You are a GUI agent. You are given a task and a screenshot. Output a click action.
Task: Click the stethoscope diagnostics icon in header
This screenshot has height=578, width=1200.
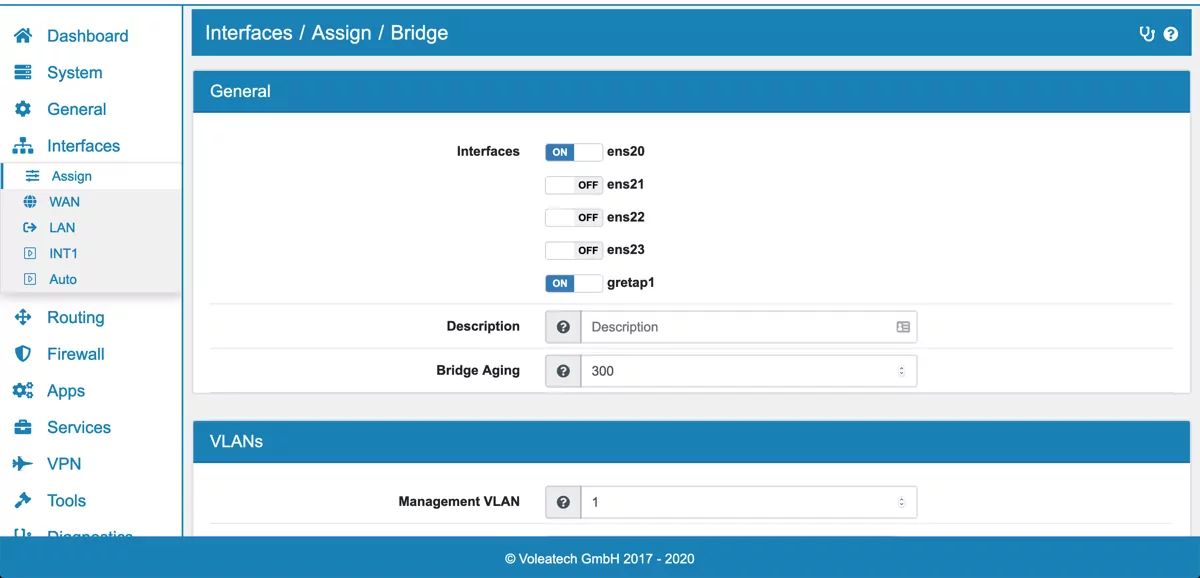click(1149, 33)
